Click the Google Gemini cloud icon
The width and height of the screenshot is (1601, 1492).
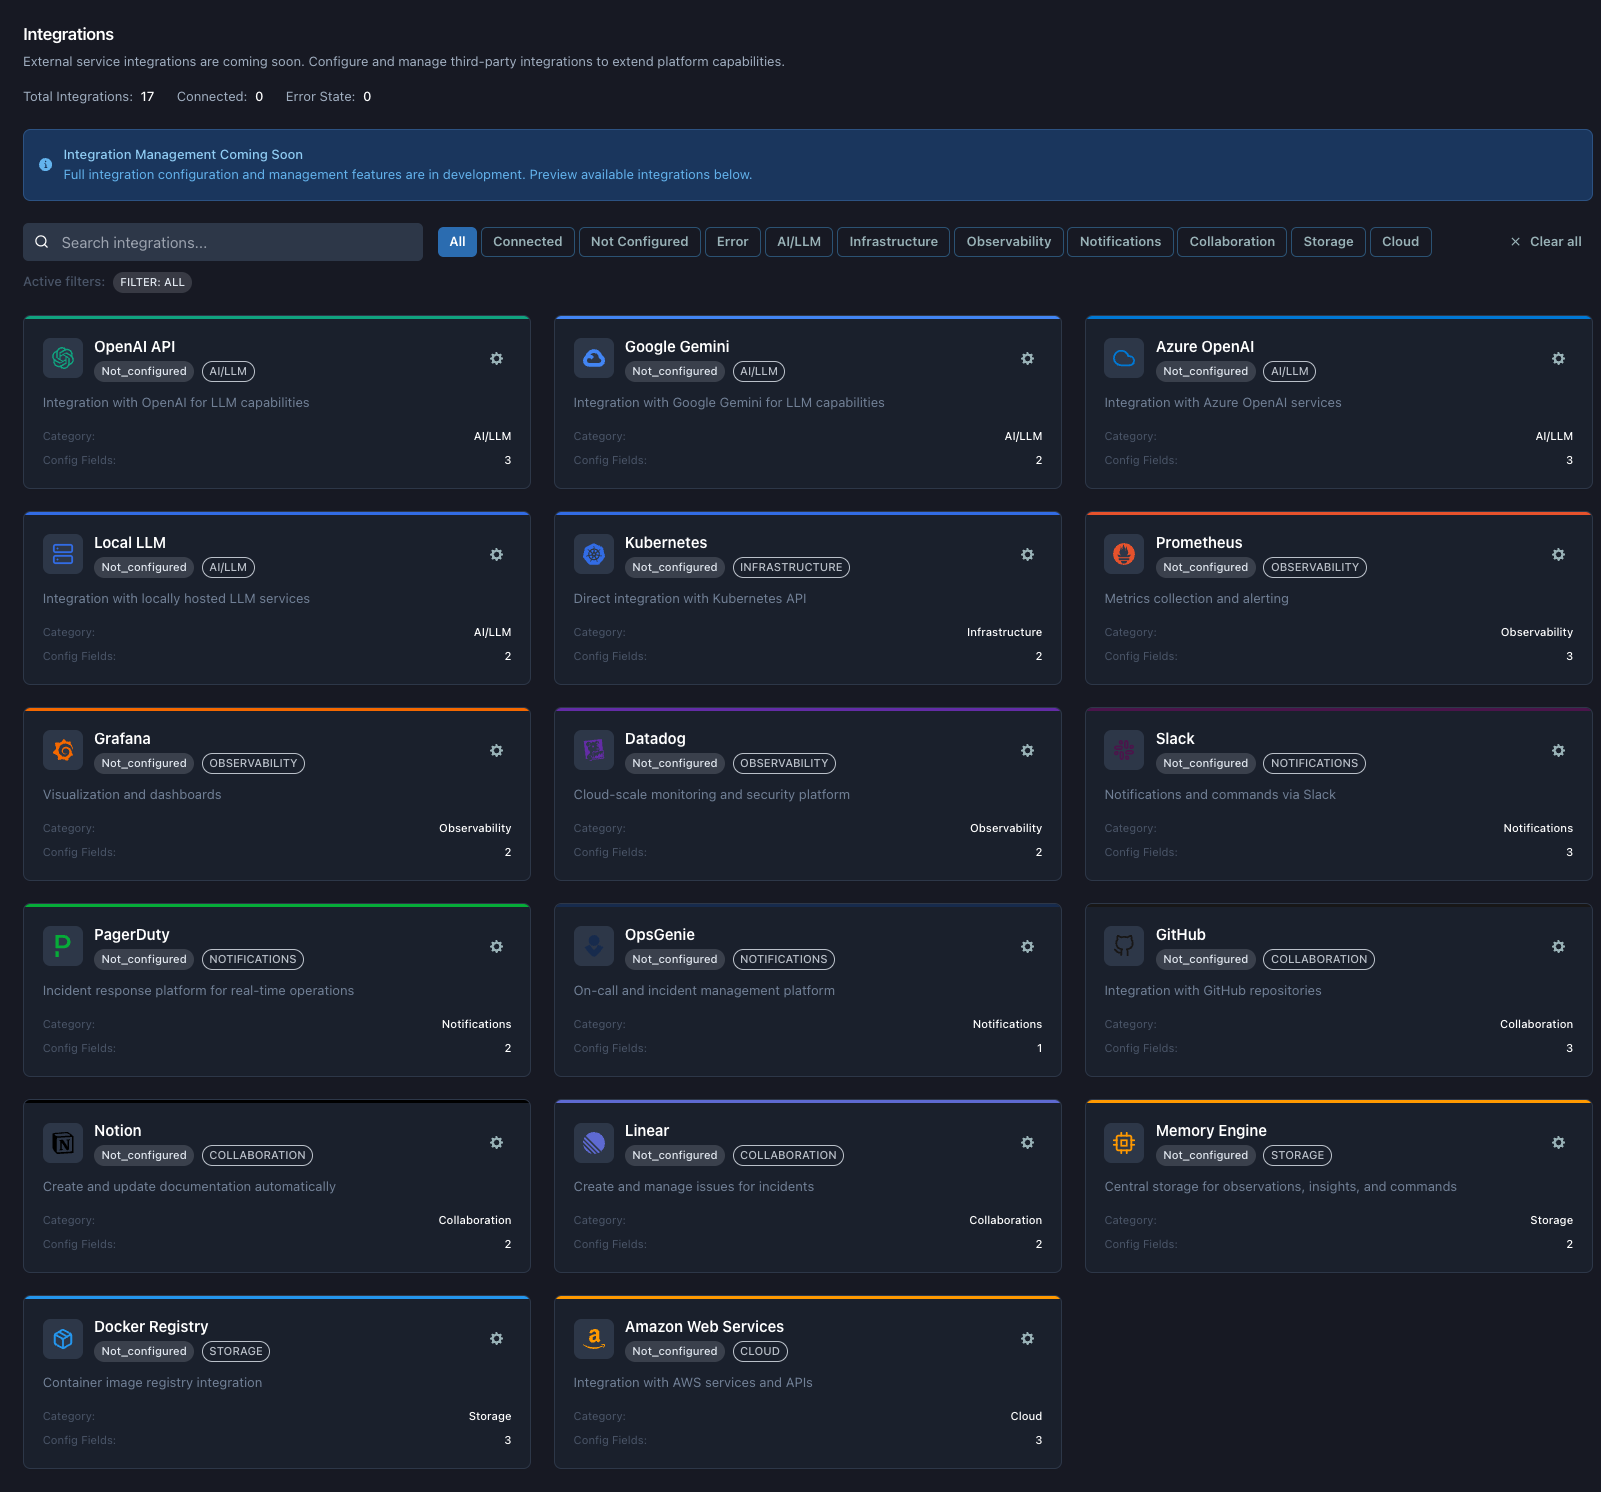click(x=593, y=357)
